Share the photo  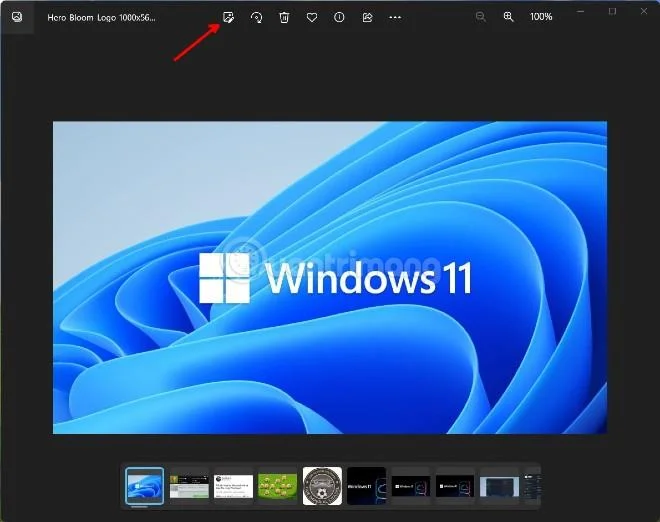click(x=367, y=17)
